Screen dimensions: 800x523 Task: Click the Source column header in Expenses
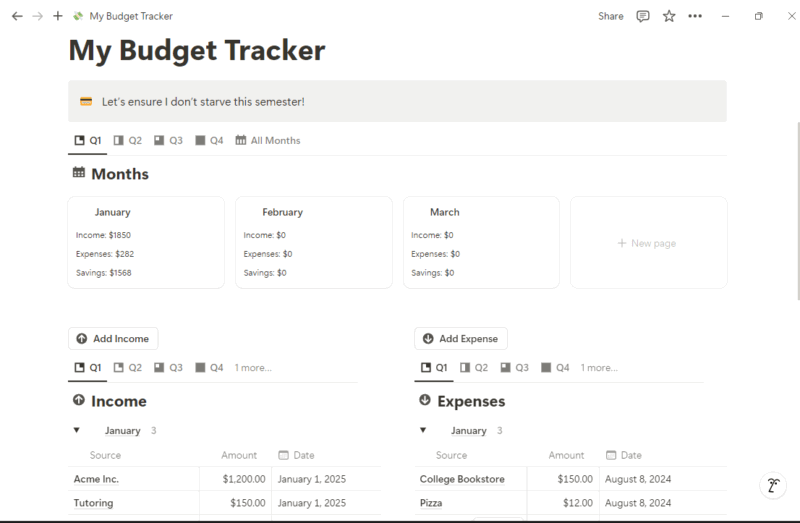452,455
